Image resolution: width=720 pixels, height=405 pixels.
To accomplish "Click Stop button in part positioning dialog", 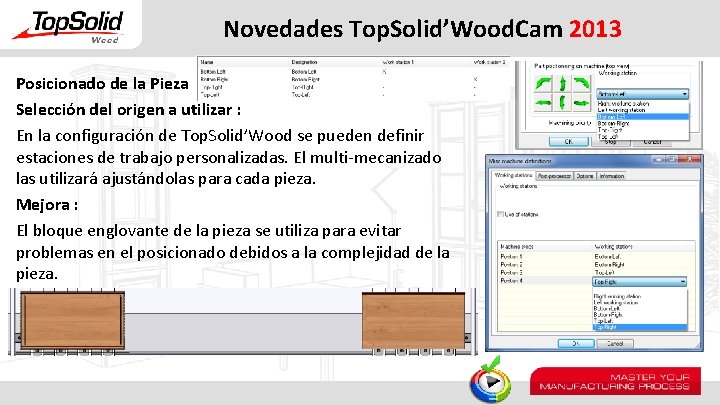I will point(610,142).
